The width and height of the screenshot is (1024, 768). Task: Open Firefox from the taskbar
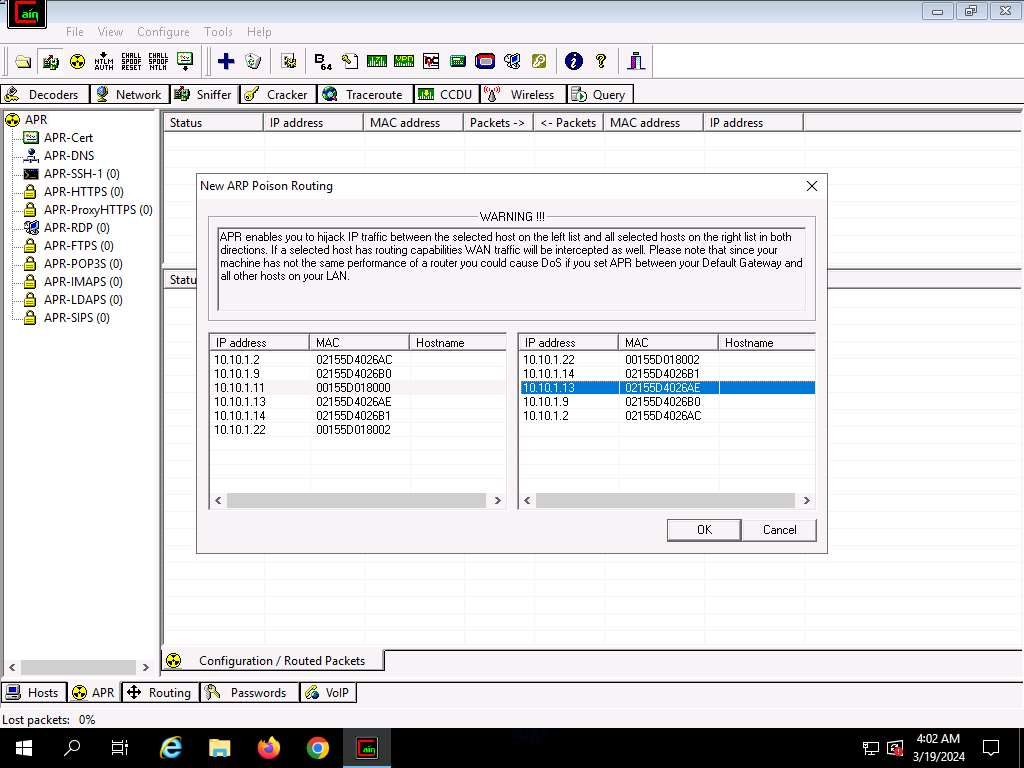click(x=269, y=748)
